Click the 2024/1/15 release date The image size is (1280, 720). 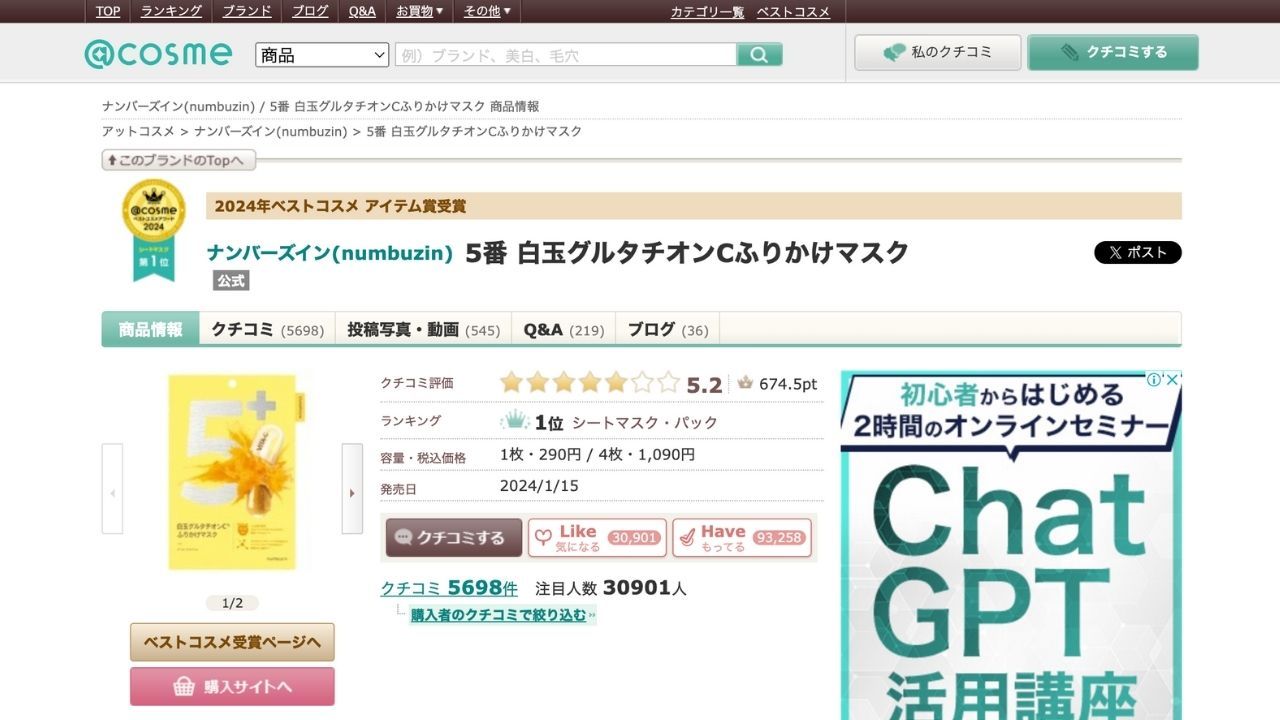539,486
